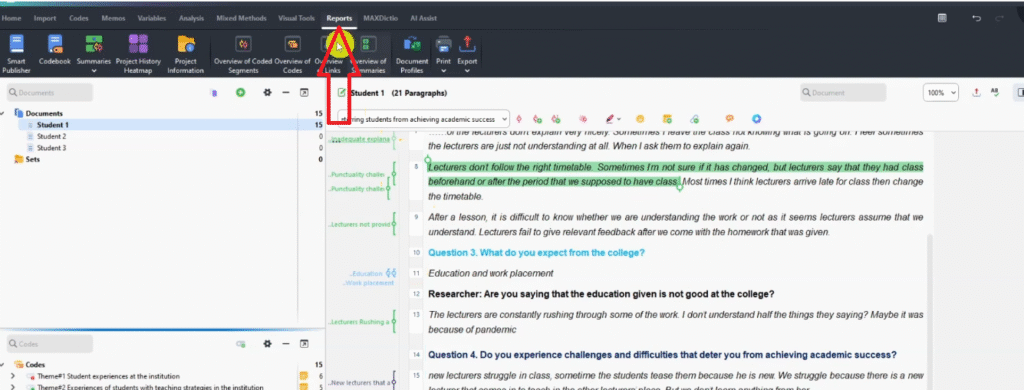Switch to the Home tab

(x=11, y=18)
